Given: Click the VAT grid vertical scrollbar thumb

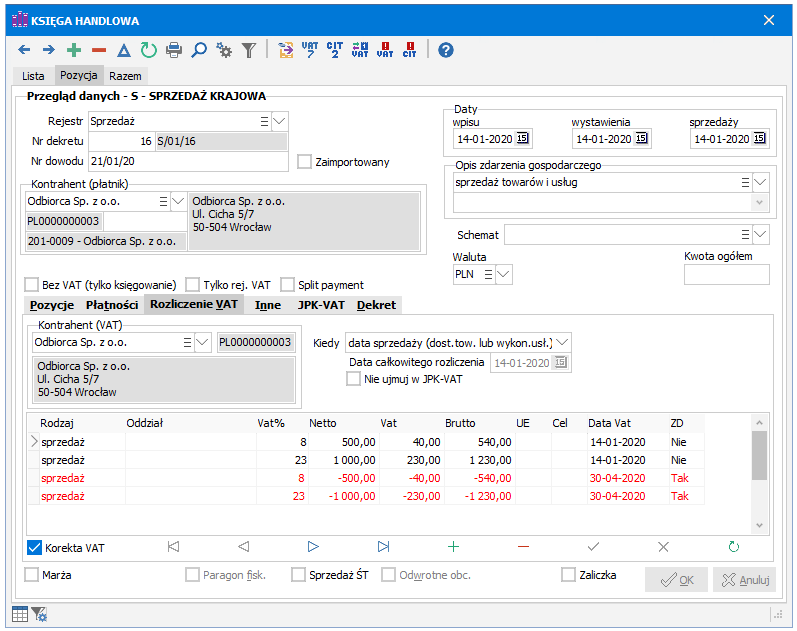Looking at the screenshot, I should pyautogui.click(x=759, y=455).
